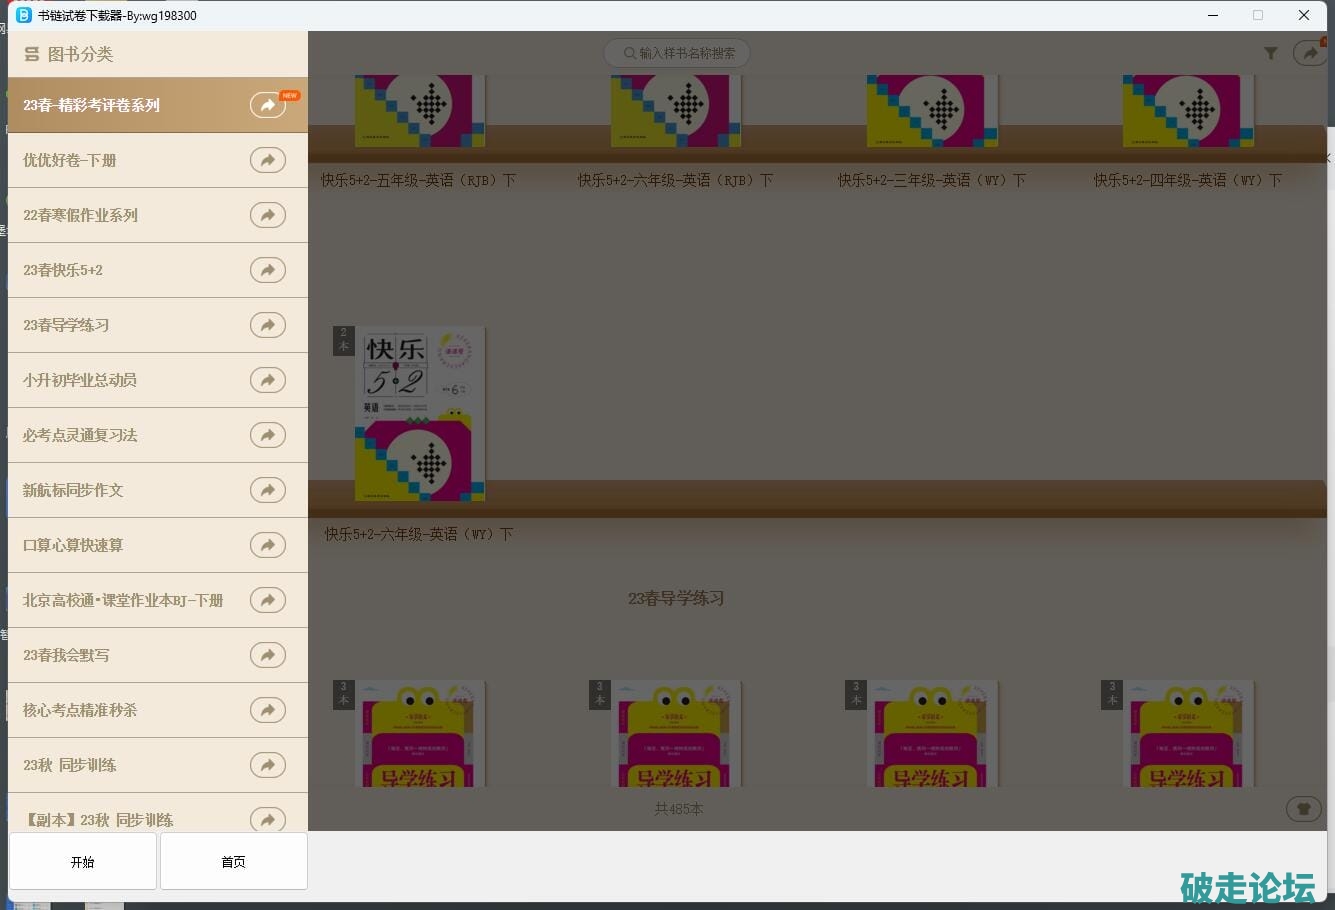Click the bottom-right shirt skin icon
The height and width of the screenshot is (910, 1335).
point(1303,808)
